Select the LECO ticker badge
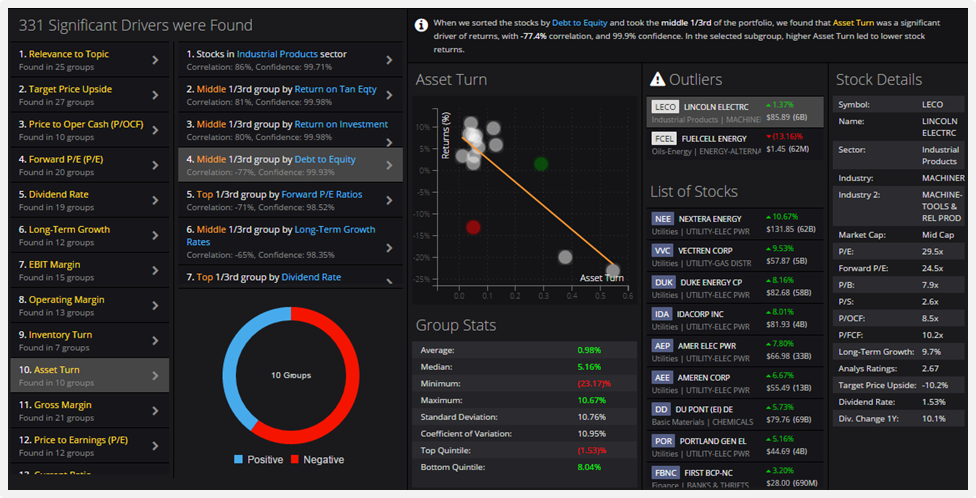This screenshot has width=976, height=498. coord(665,106)
